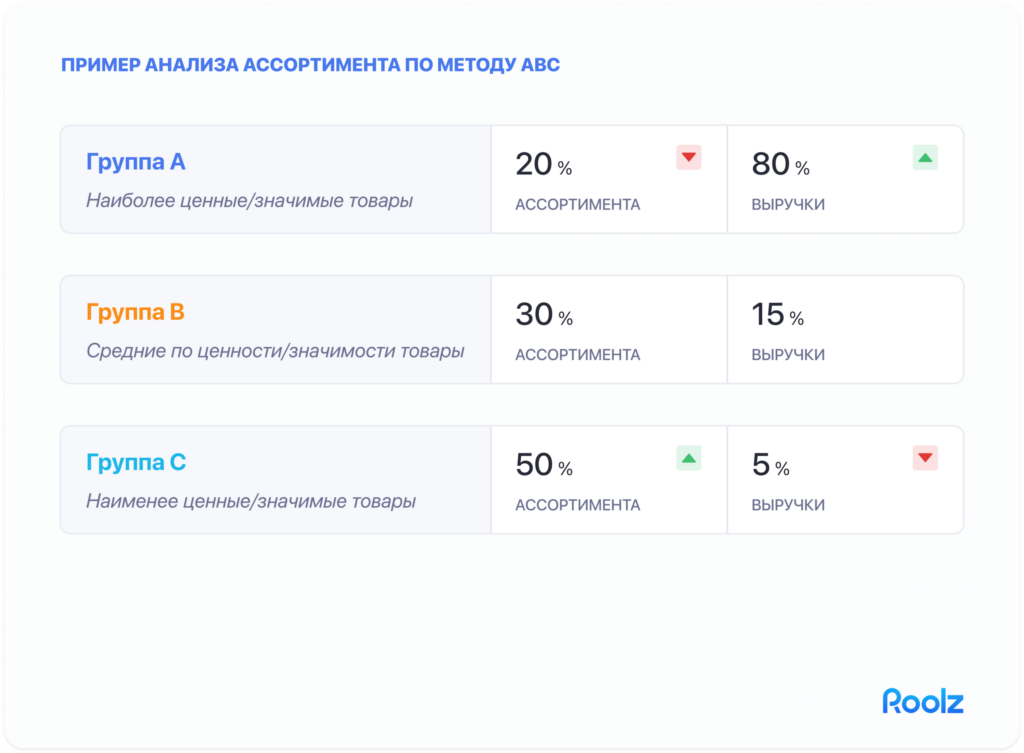
Task: Click the 15 % выручки value
Action: (777, 315)
